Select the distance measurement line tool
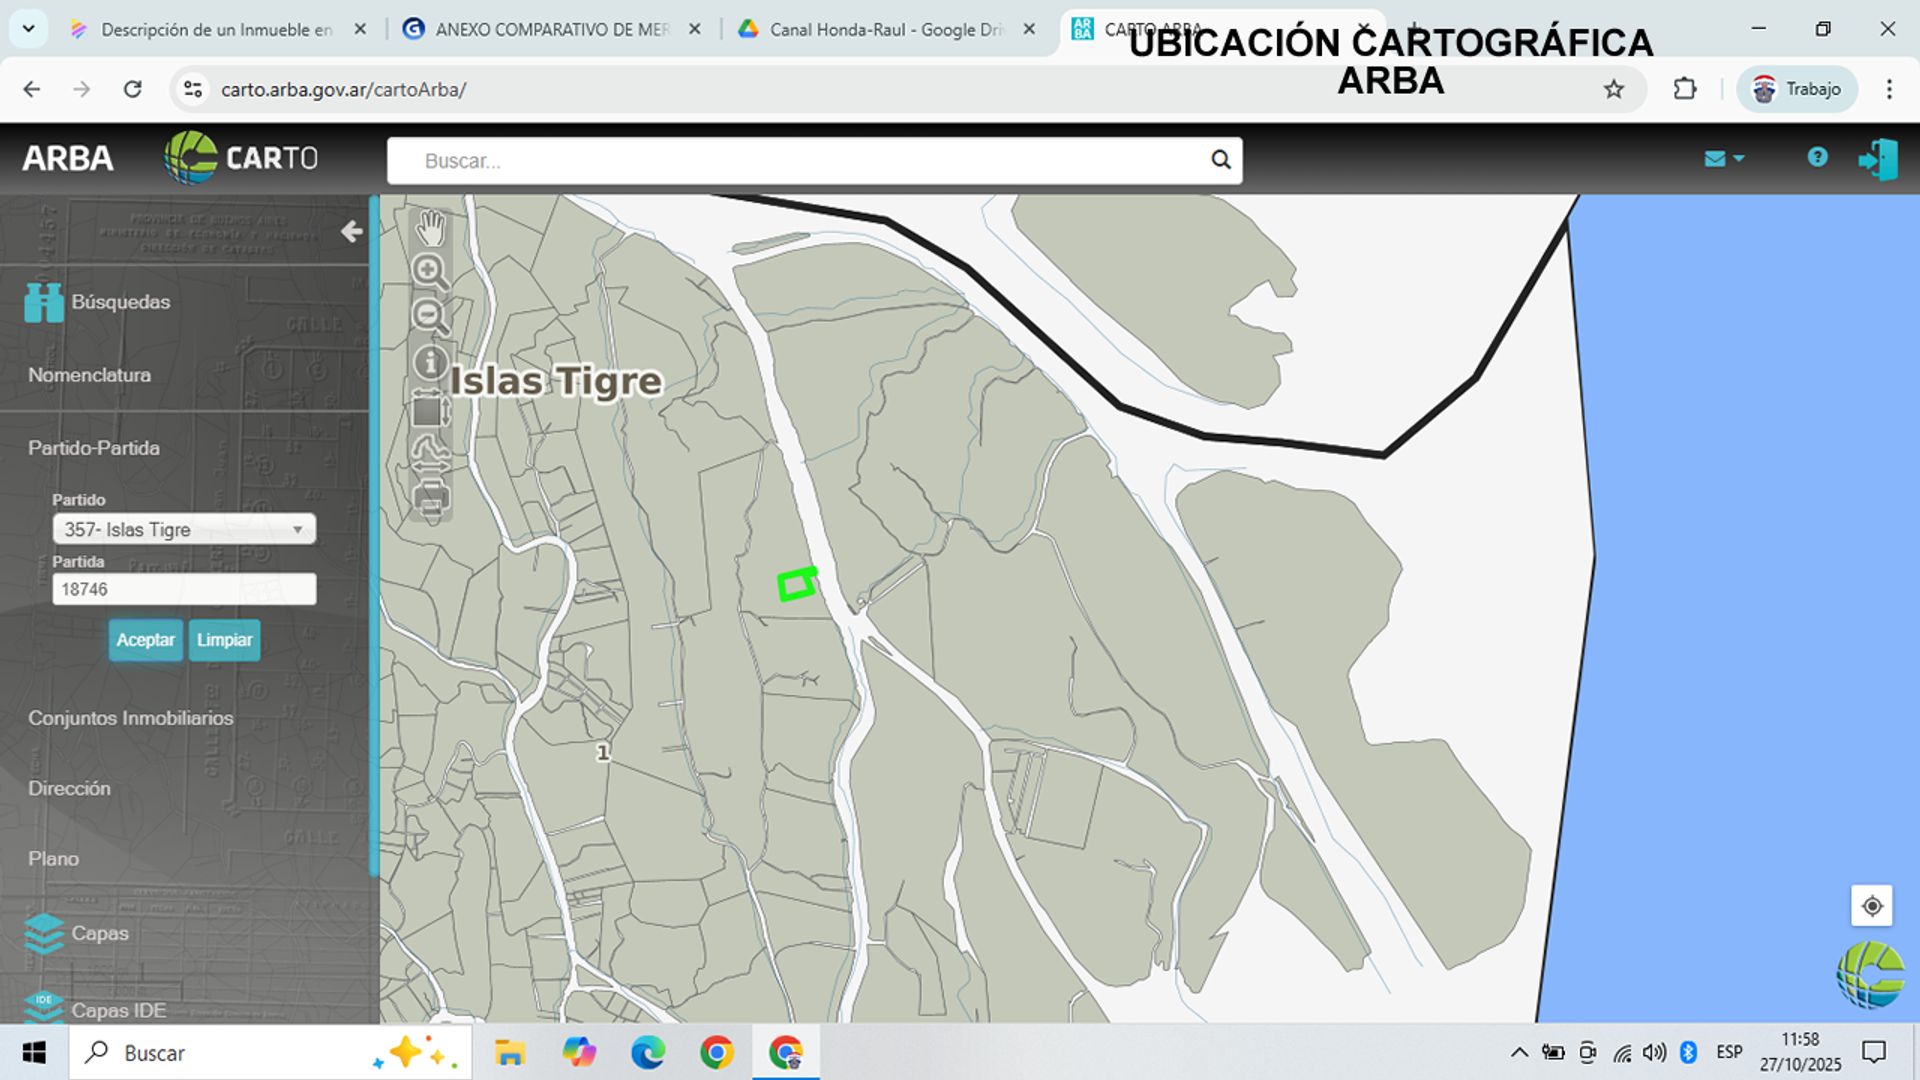Viewport: 1920px width, 1080px height. pyautogui.click(x=430, y=454)
